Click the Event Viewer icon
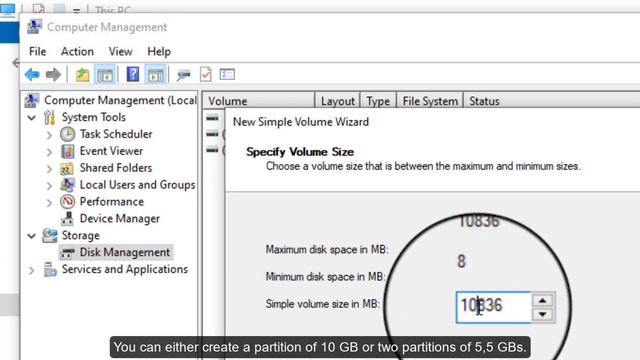 (67, 151)
